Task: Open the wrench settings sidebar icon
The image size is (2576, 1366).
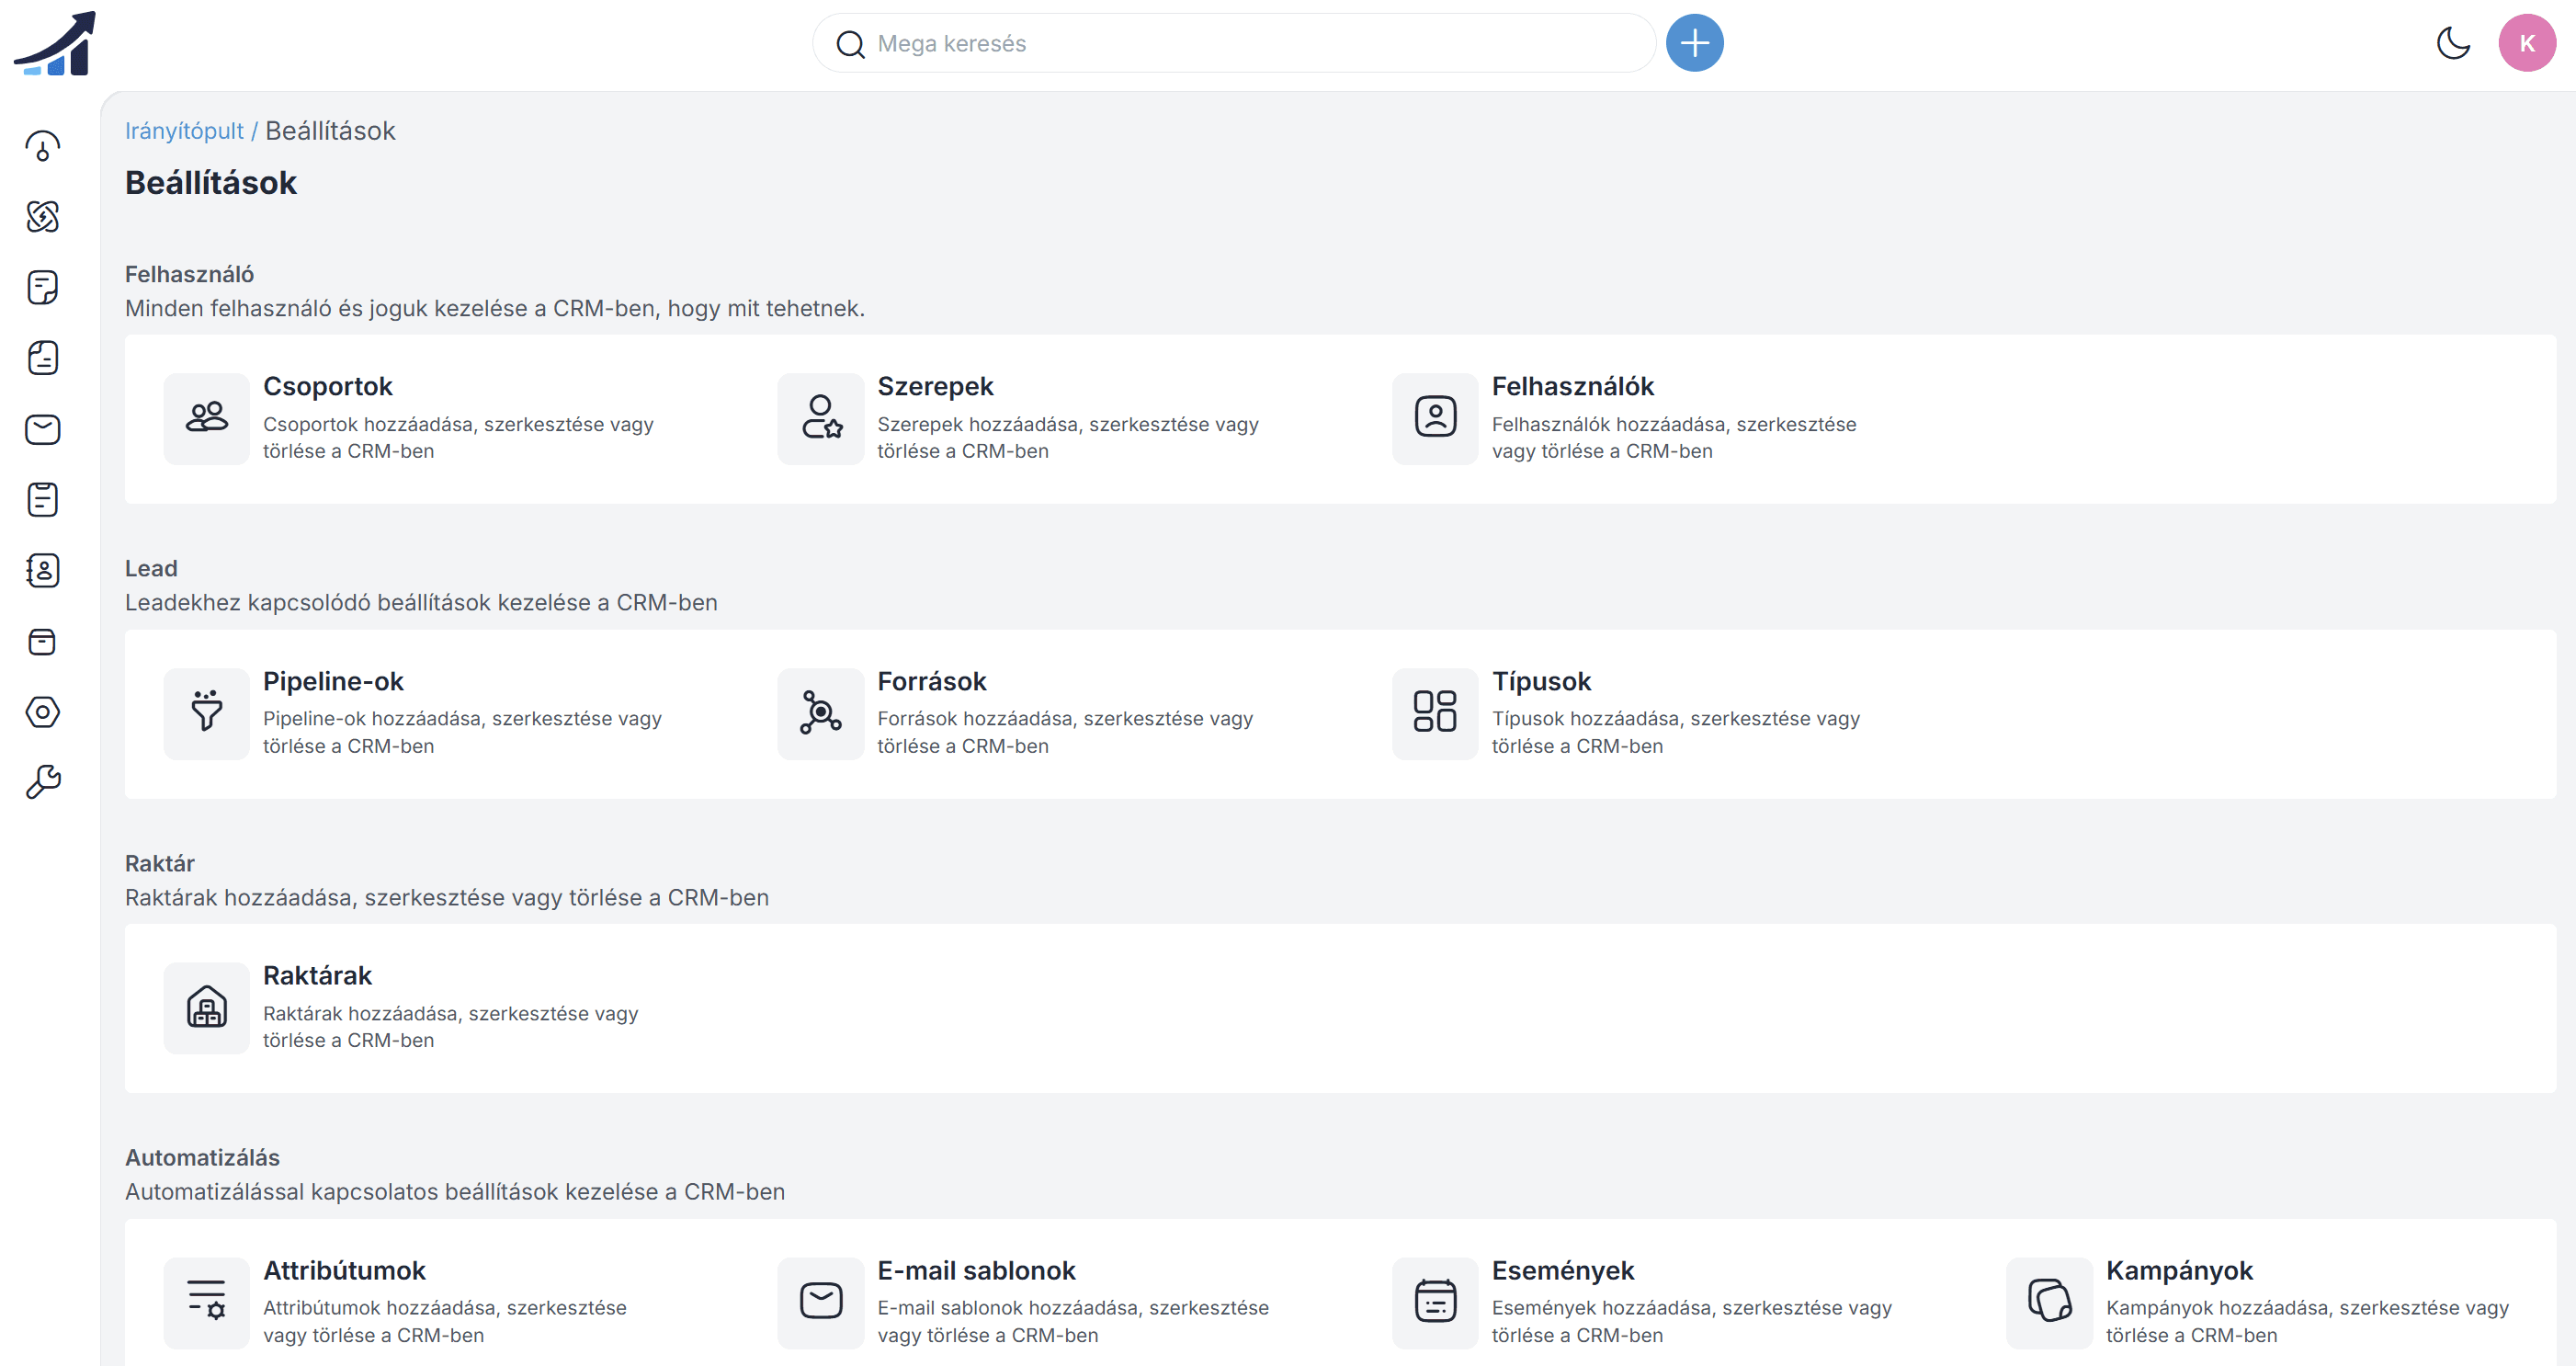Action: pos(42,782)
